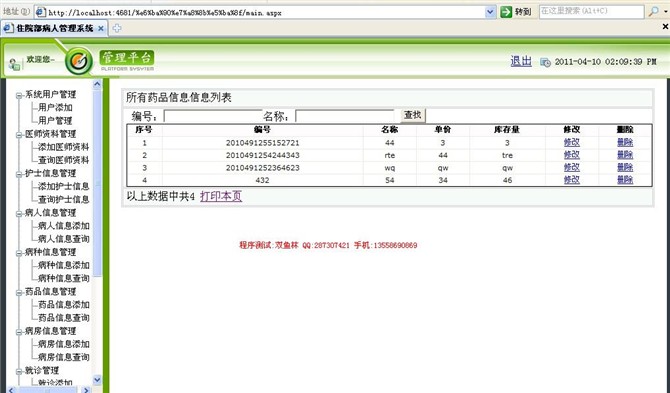Viewport: 670px width, 393px height.
Task: Click 删除 for row 1
Action: point(625,142)
